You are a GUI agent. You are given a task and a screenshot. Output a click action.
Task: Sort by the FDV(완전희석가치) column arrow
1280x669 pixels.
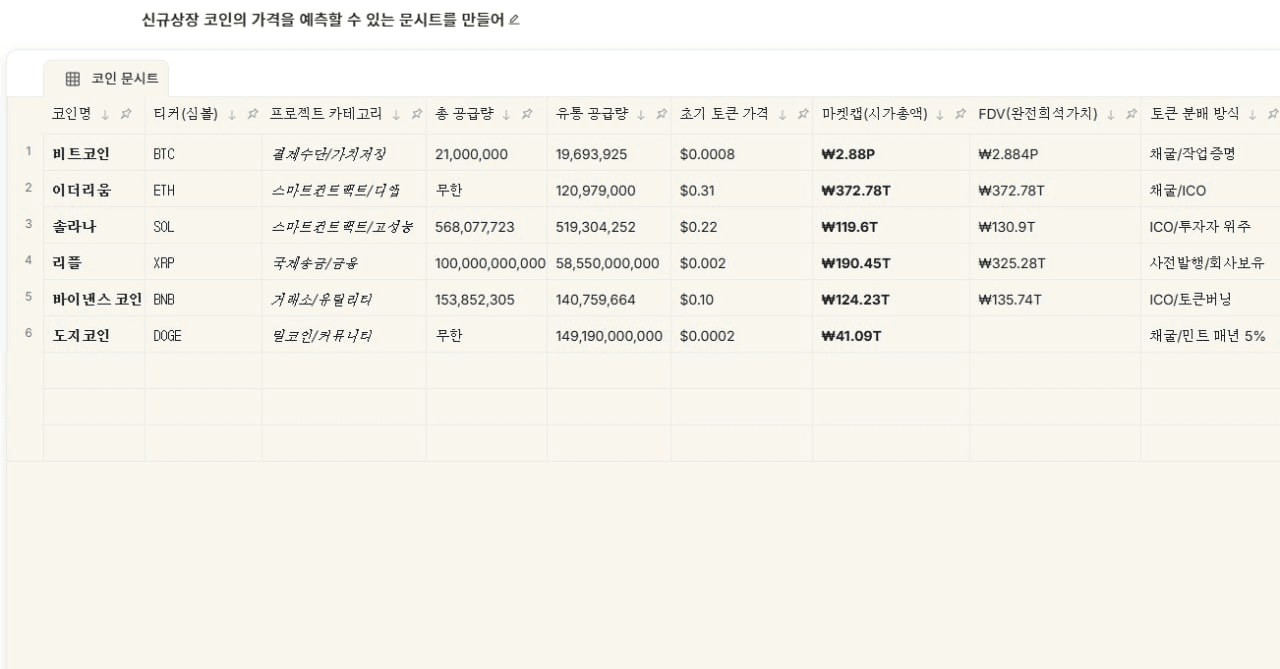1110,115
